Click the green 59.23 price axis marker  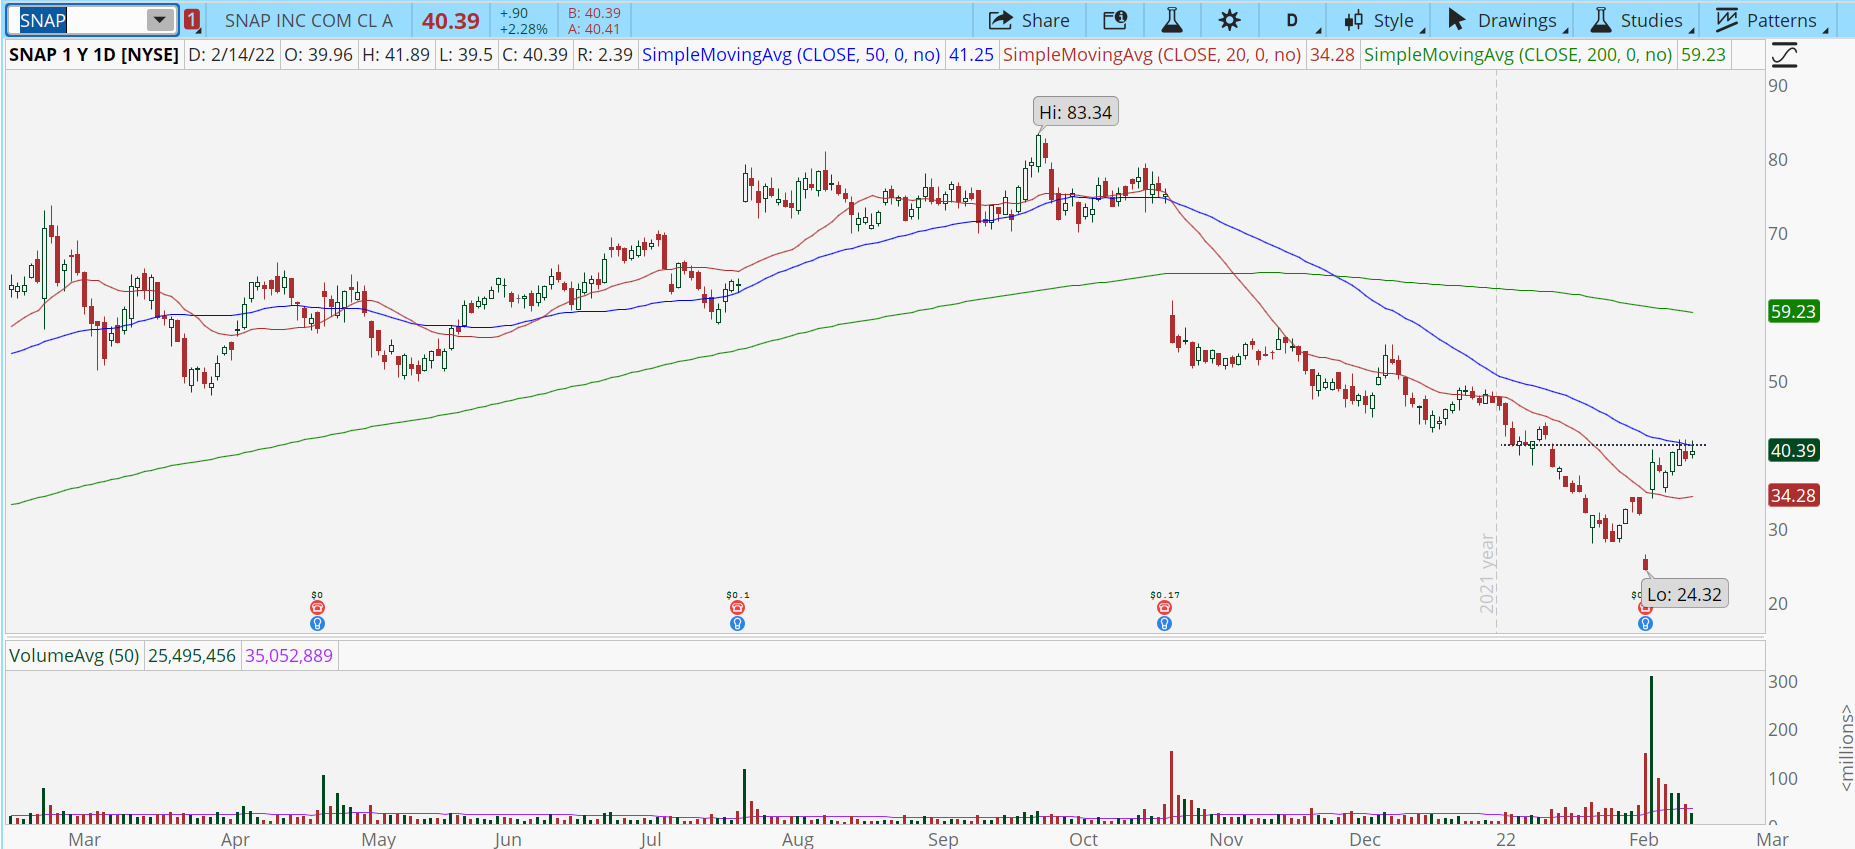pos(1793,311)
